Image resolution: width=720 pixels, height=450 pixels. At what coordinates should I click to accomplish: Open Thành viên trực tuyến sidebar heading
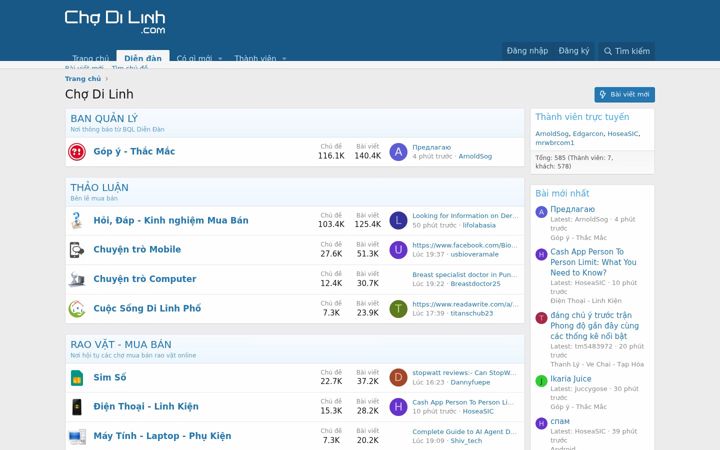(582, 117)
